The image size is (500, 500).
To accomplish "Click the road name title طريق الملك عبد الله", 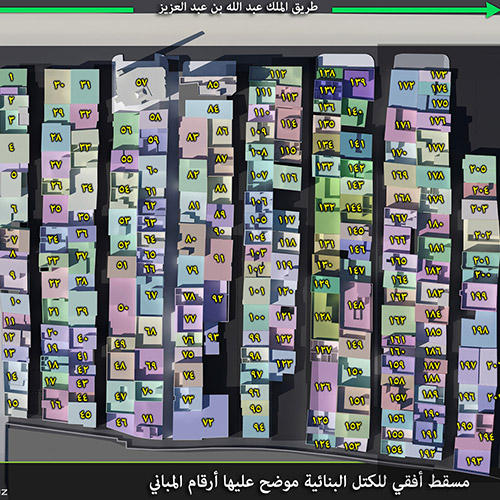I will coord(238,7).
